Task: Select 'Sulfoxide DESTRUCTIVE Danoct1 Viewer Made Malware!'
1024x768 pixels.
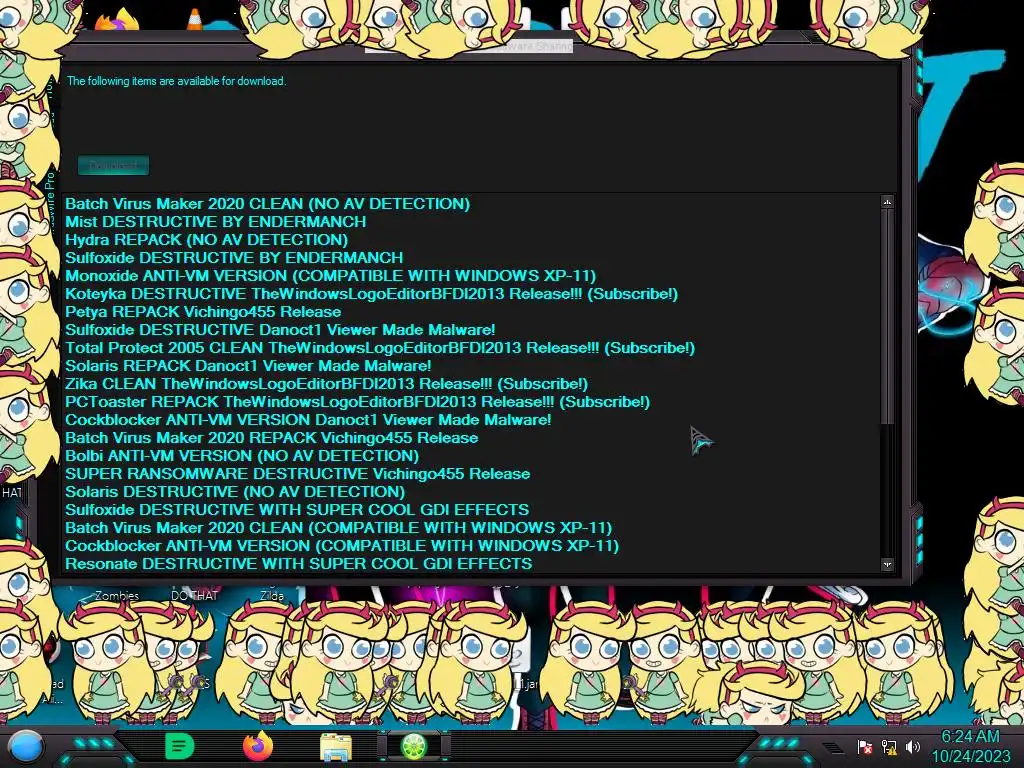Action: [x=280, y=330]
